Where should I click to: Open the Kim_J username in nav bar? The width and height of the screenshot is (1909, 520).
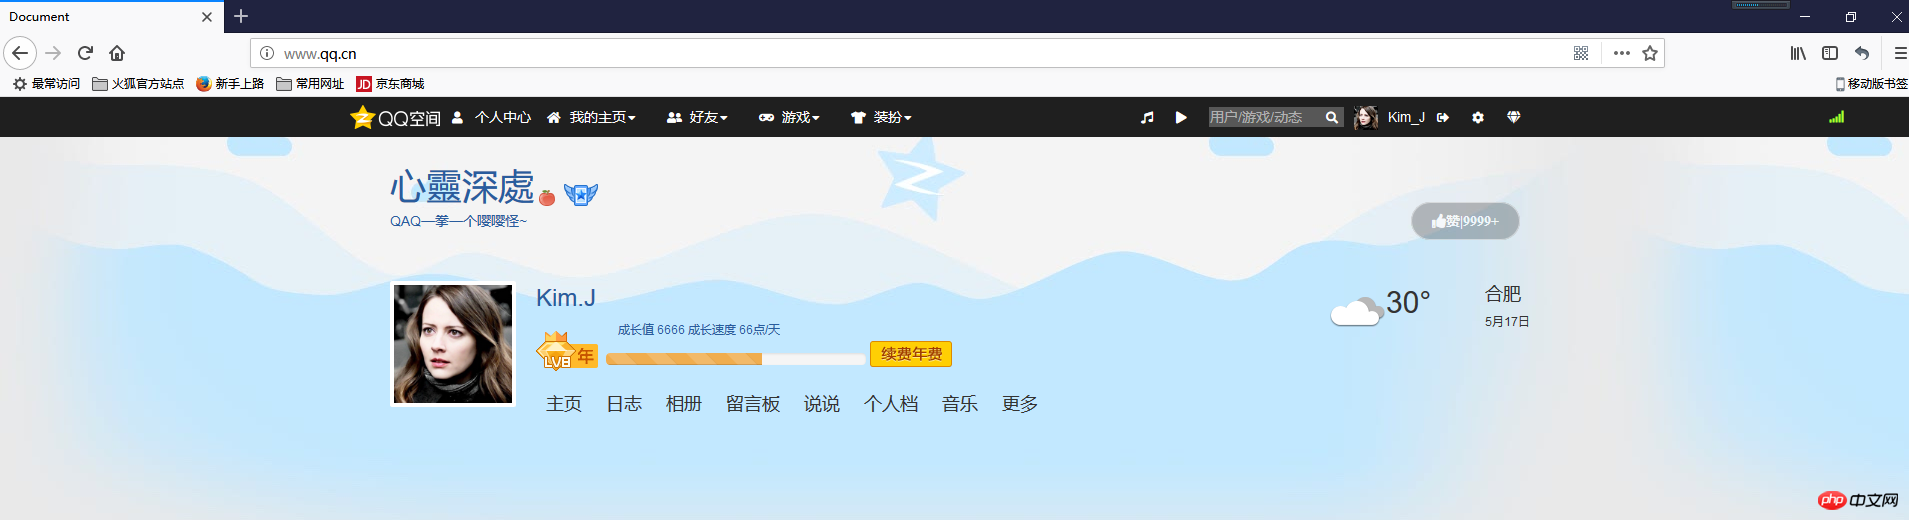[x=1406, y=117]
